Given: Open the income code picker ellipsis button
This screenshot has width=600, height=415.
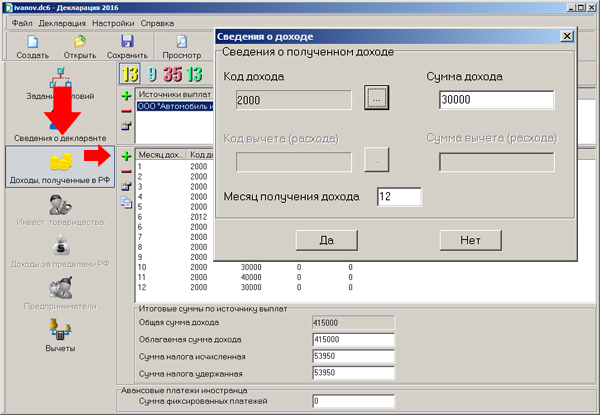Looking at the screenshot, I should 377,98.
